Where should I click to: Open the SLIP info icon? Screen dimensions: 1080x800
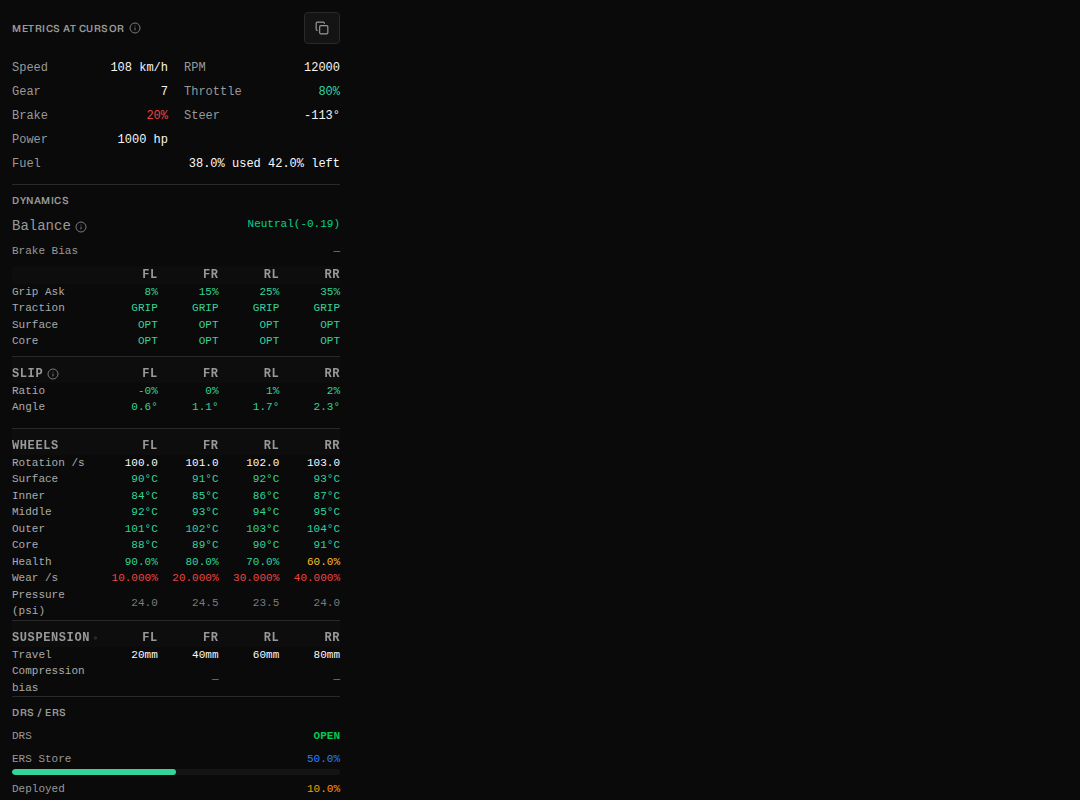click(x=53, y=374)
